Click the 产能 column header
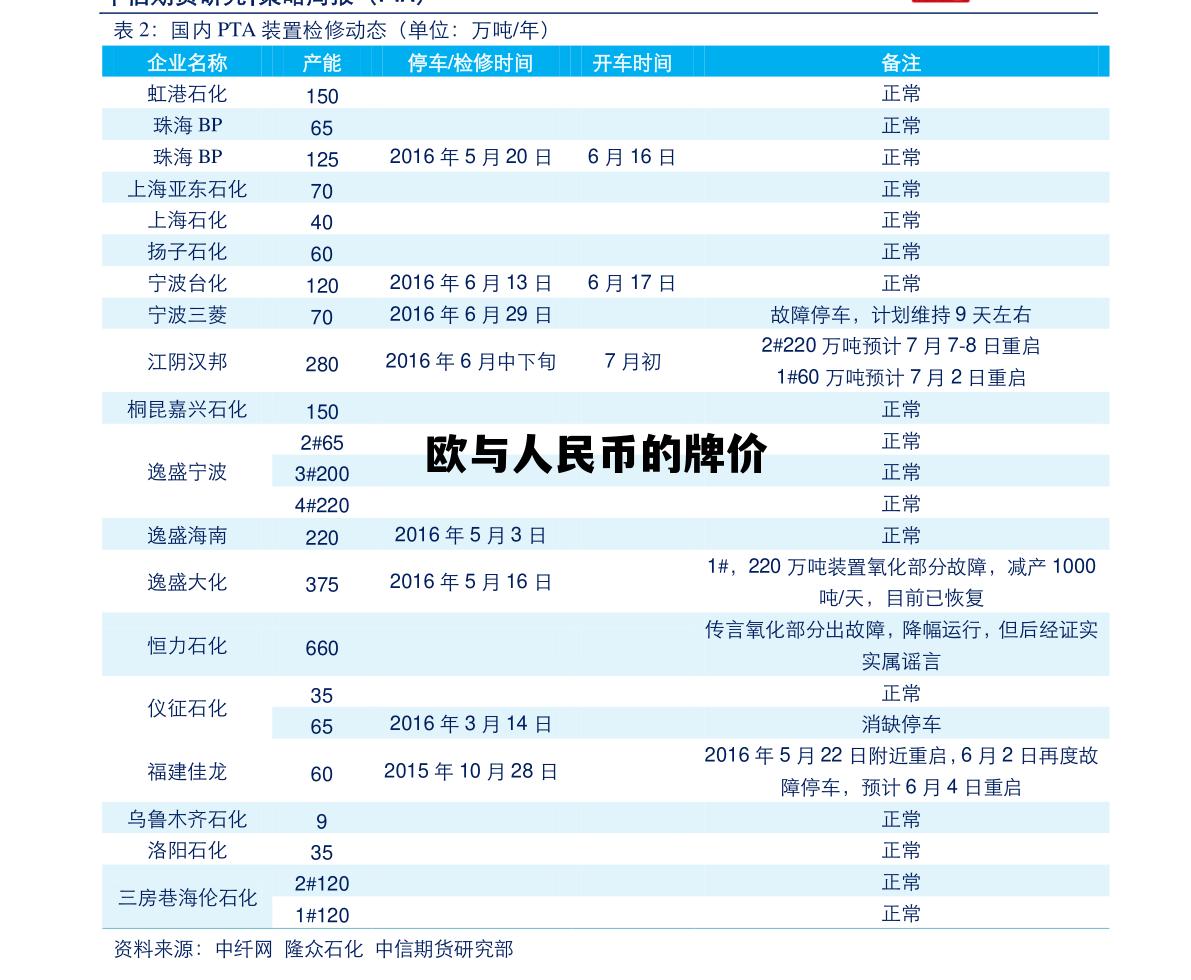Image resolution: width=1191 pixels, height=980 pixels. click(x=322, y=62)
